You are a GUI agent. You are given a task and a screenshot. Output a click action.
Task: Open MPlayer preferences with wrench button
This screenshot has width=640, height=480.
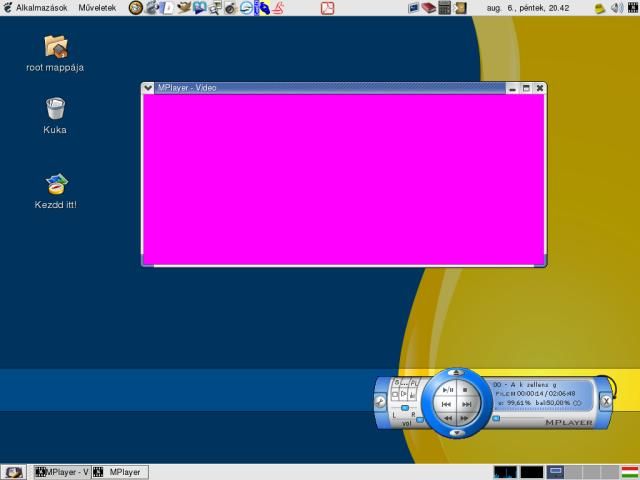click(380, 402)
